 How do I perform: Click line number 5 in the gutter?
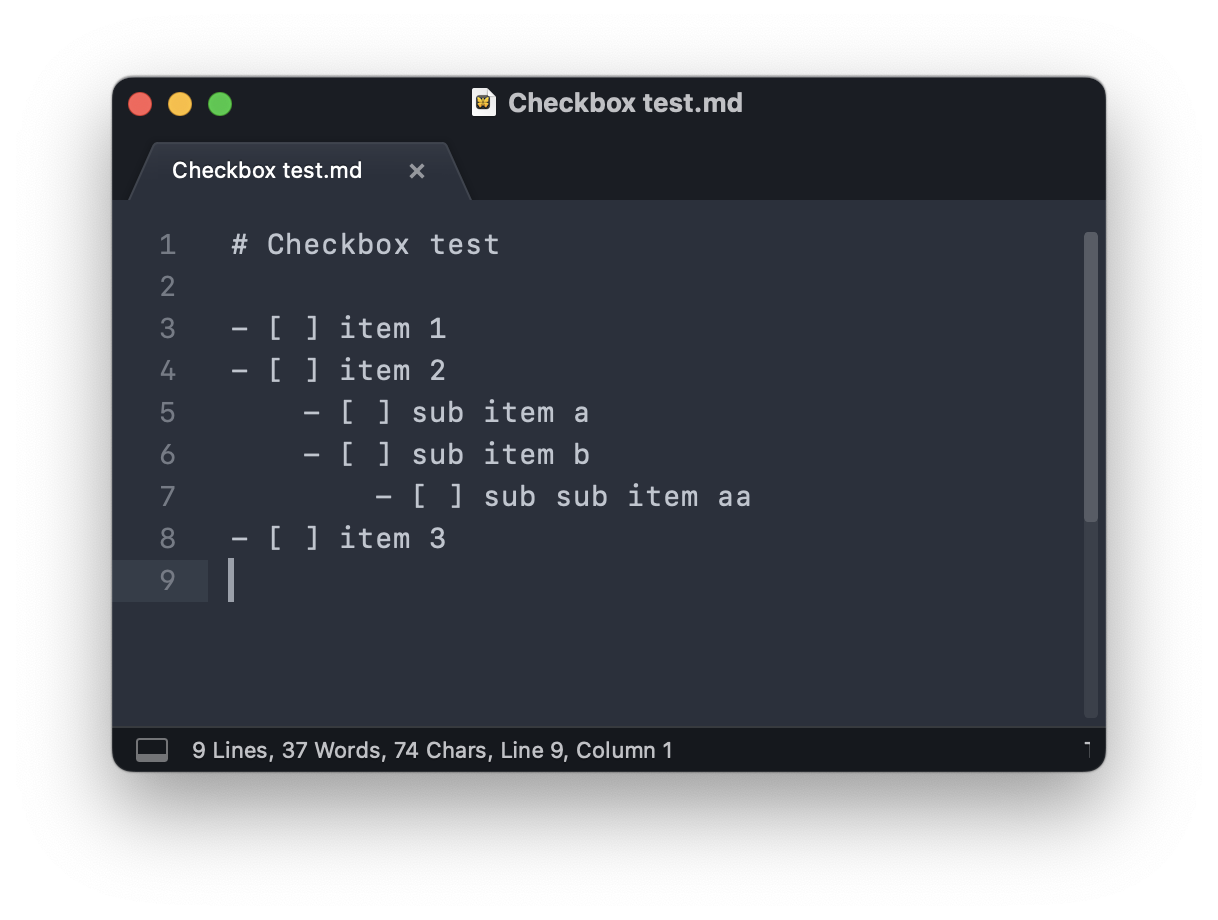[167, 413]
